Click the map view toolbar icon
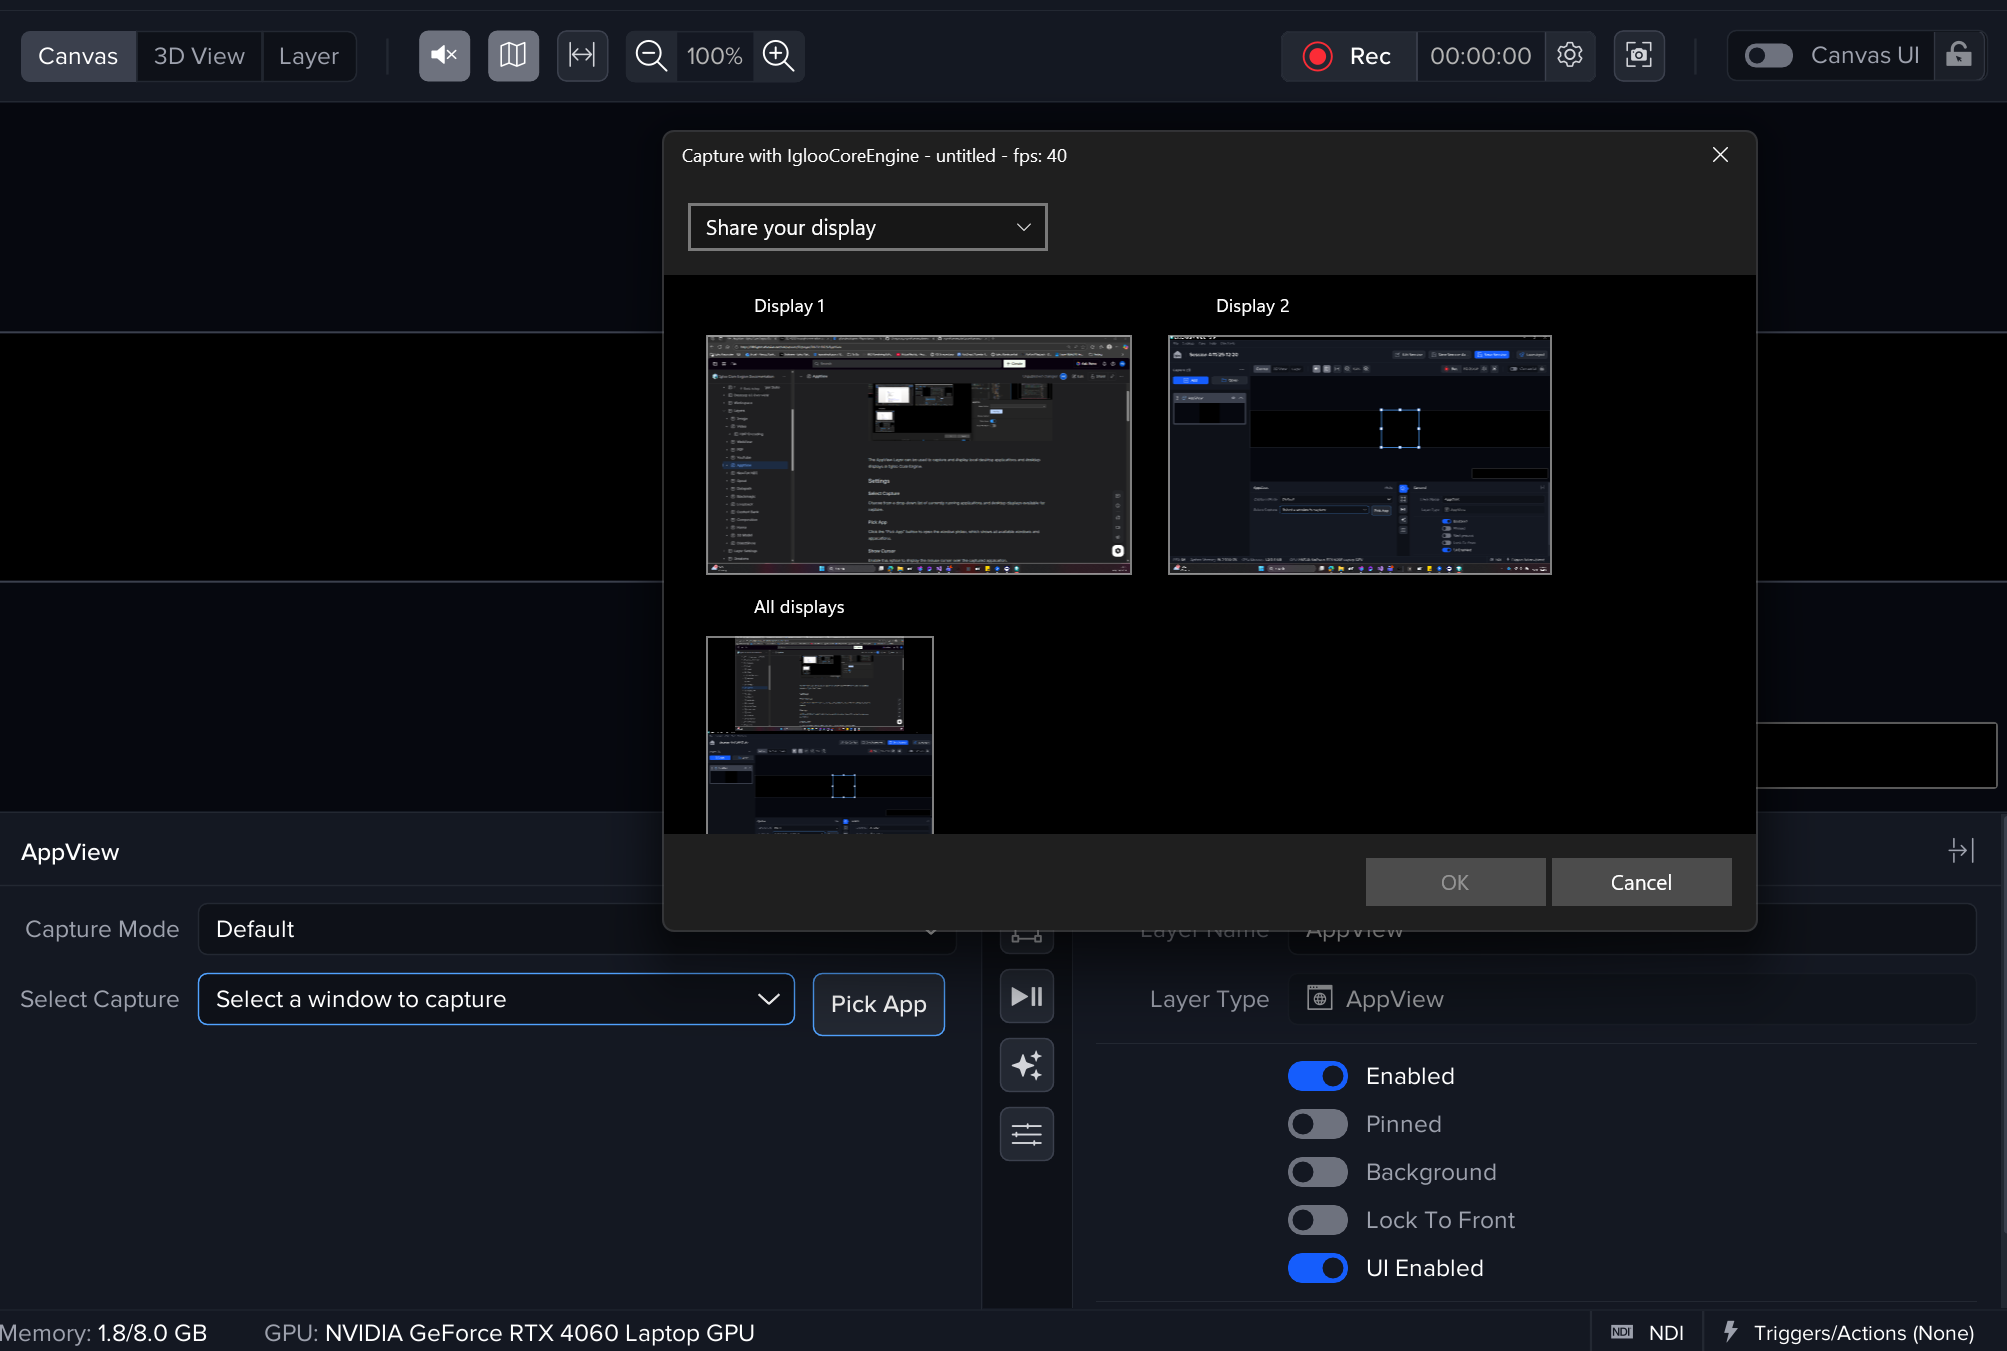The image size is (2007, 1351). 513,55
